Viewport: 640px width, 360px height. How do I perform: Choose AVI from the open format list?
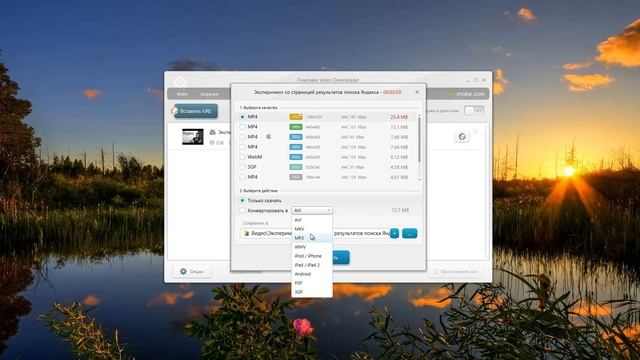point(312,220)
